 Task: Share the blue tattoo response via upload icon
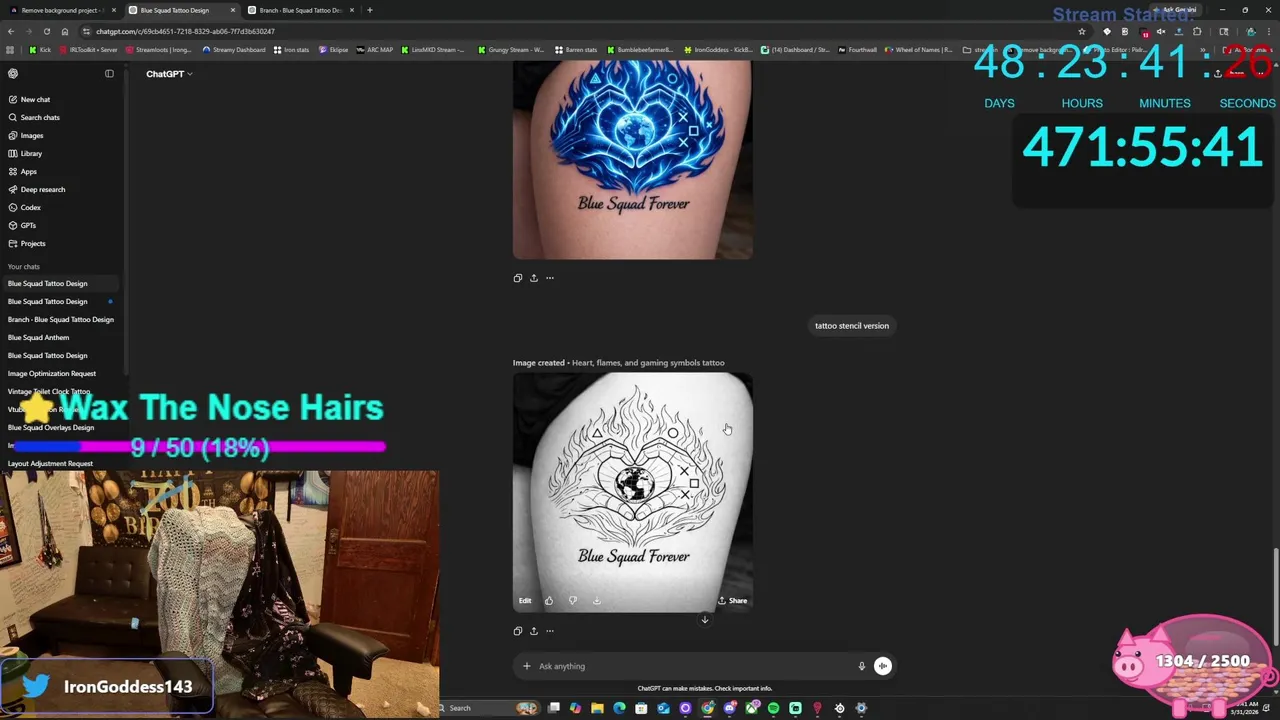point(533,278)
